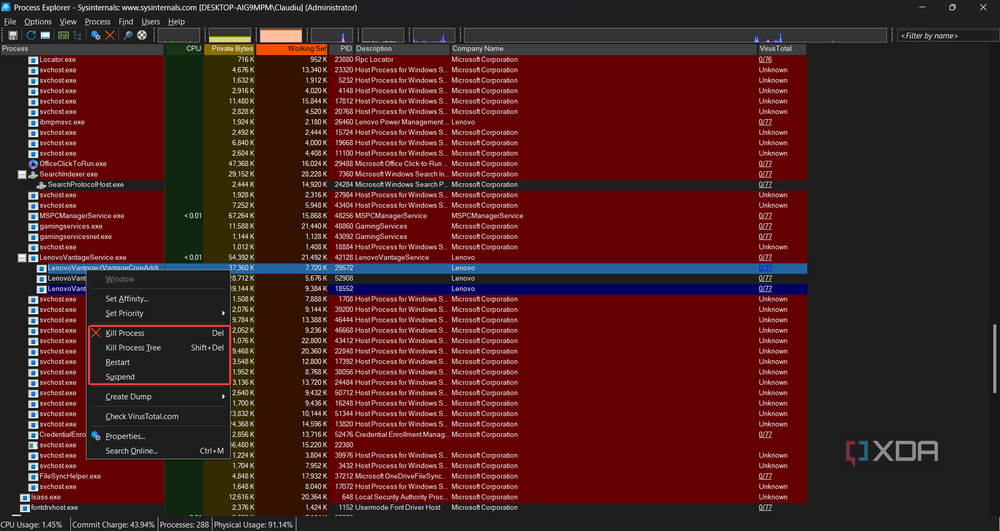Image resolution: width=1000 pixels, height=531 pixels.
Task: Click 'Physical Usage: 91.14%' in status bar
Action: point(253,525)
